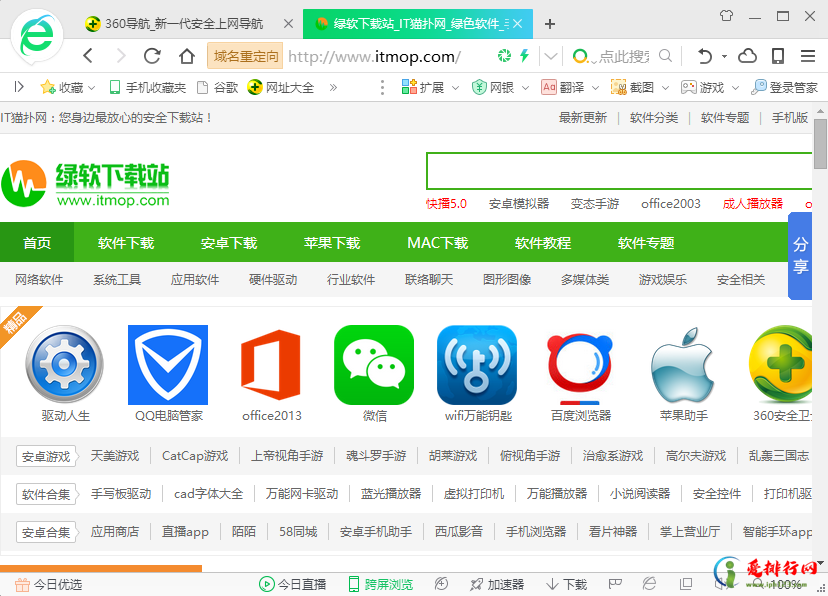Open the 手机收藏夹 bookmark
This screenshot has width=828, height=596.
[147, 87]
